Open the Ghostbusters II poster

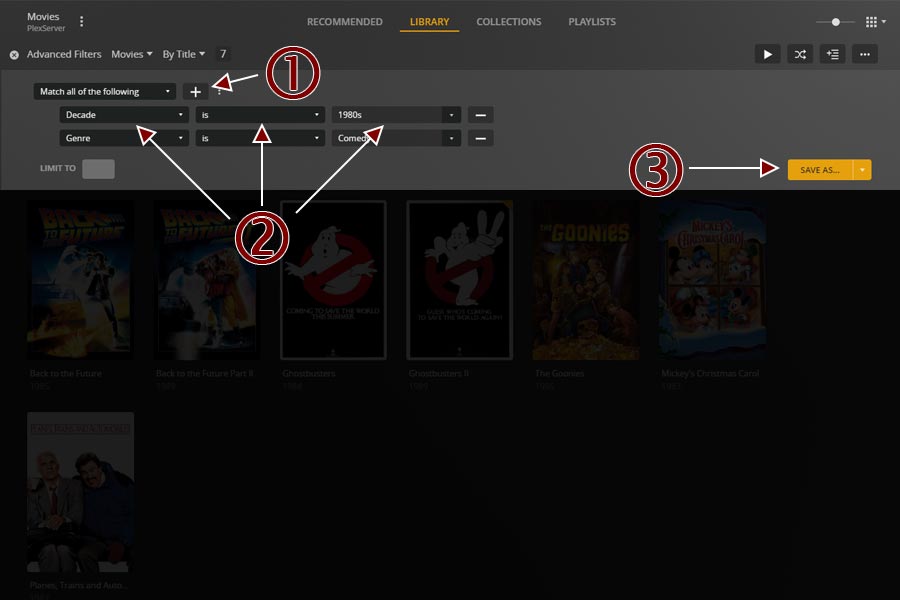point(459,280)
